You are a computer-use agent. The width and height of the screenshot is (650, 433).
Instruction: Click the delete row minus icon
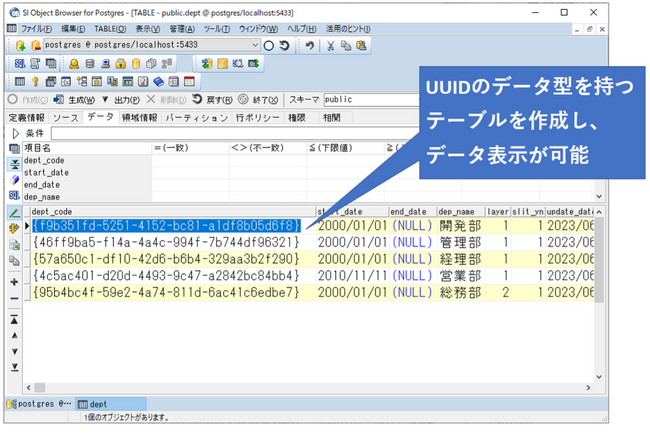click(15, 298)
